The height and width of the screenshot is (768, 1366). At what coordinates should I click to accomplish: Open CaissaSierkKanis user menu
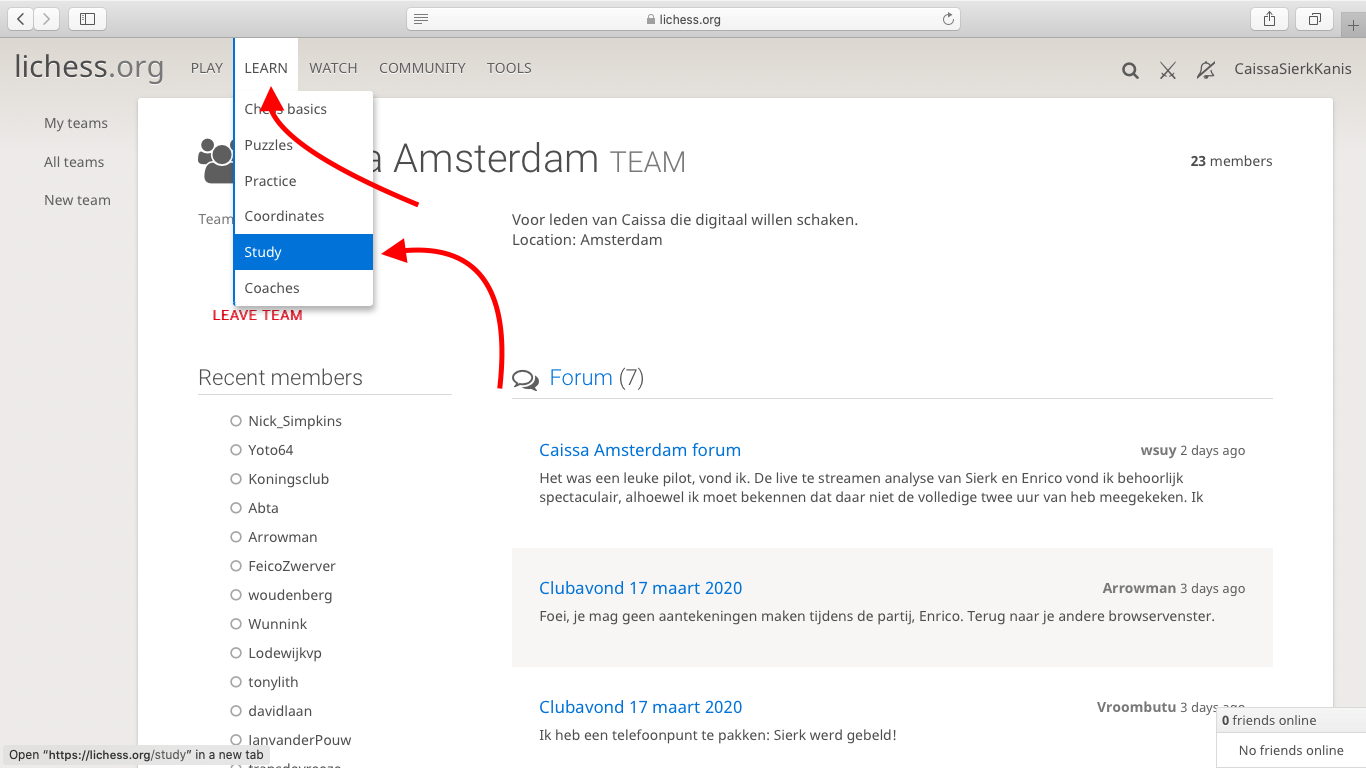[1293, 69]
